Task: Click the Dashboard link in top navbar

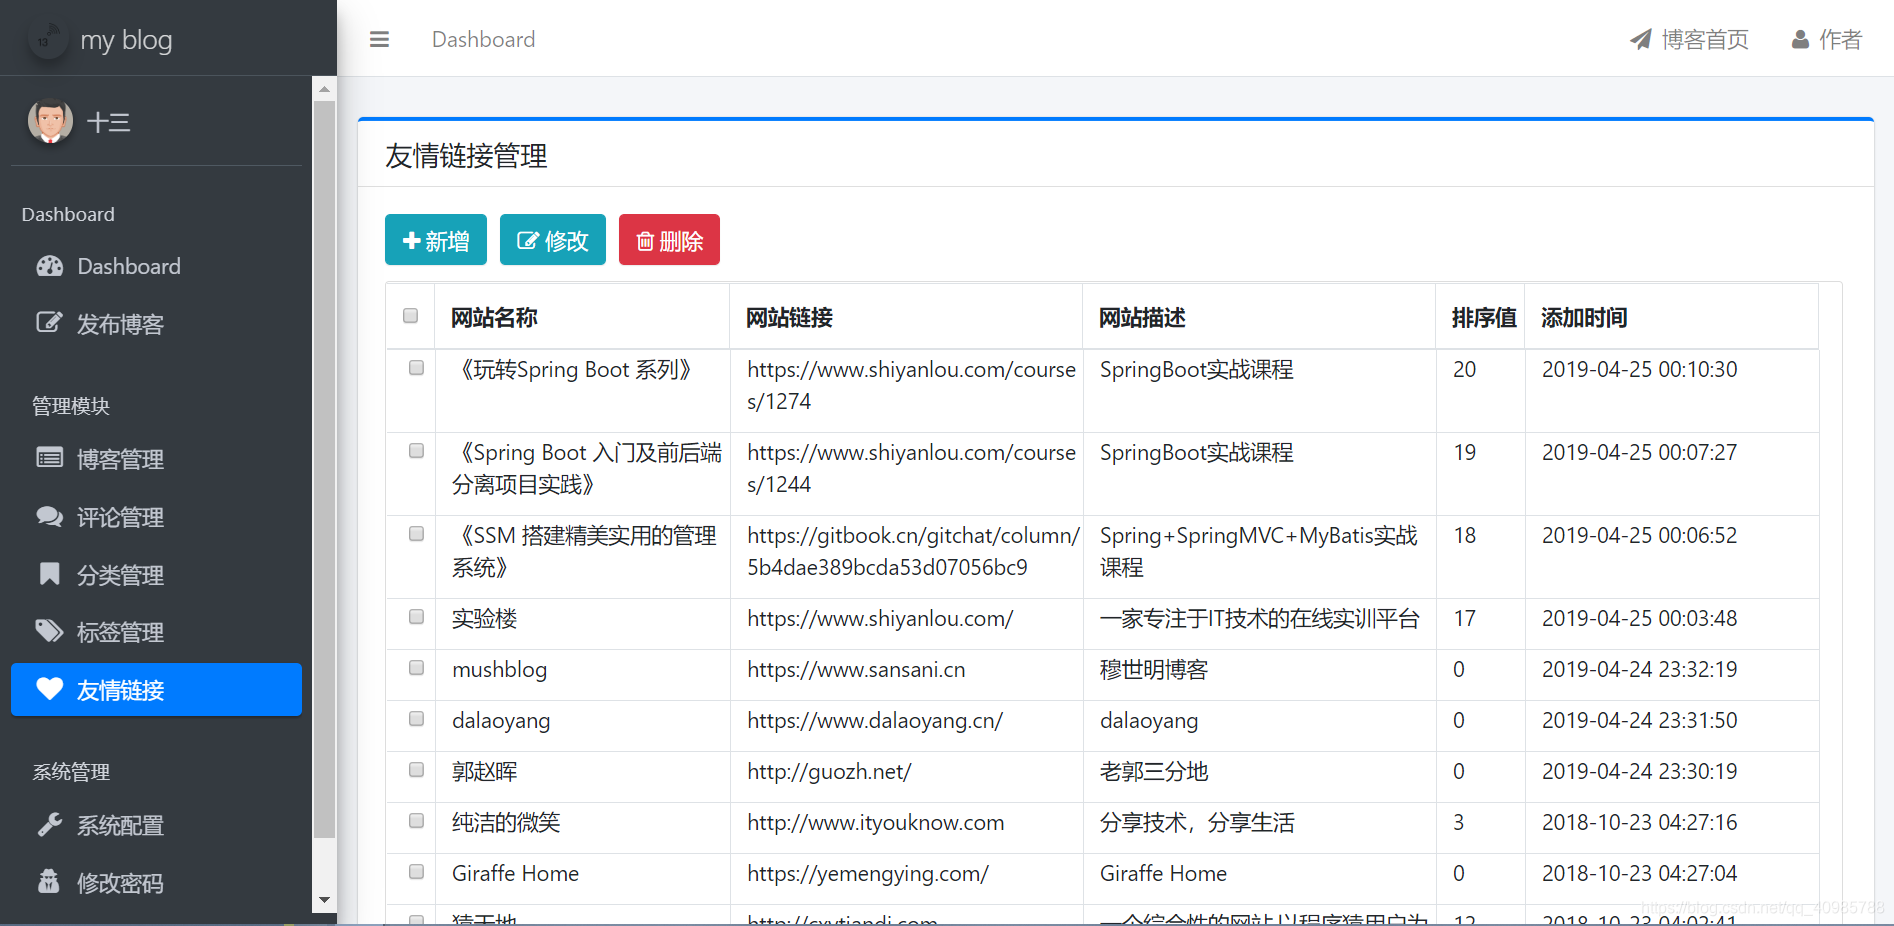Action: click(x=483, y=39)
